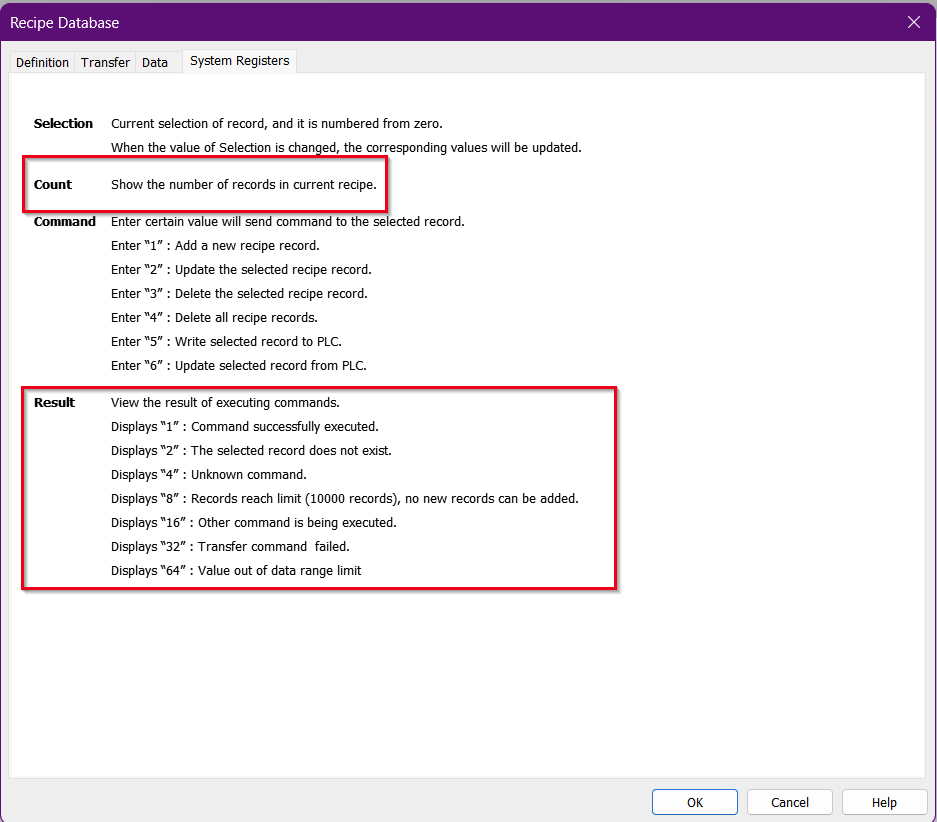The image size is (937, 822).
Task: Click the 'Update selected record from PLC' line
Action: (239, 366)
